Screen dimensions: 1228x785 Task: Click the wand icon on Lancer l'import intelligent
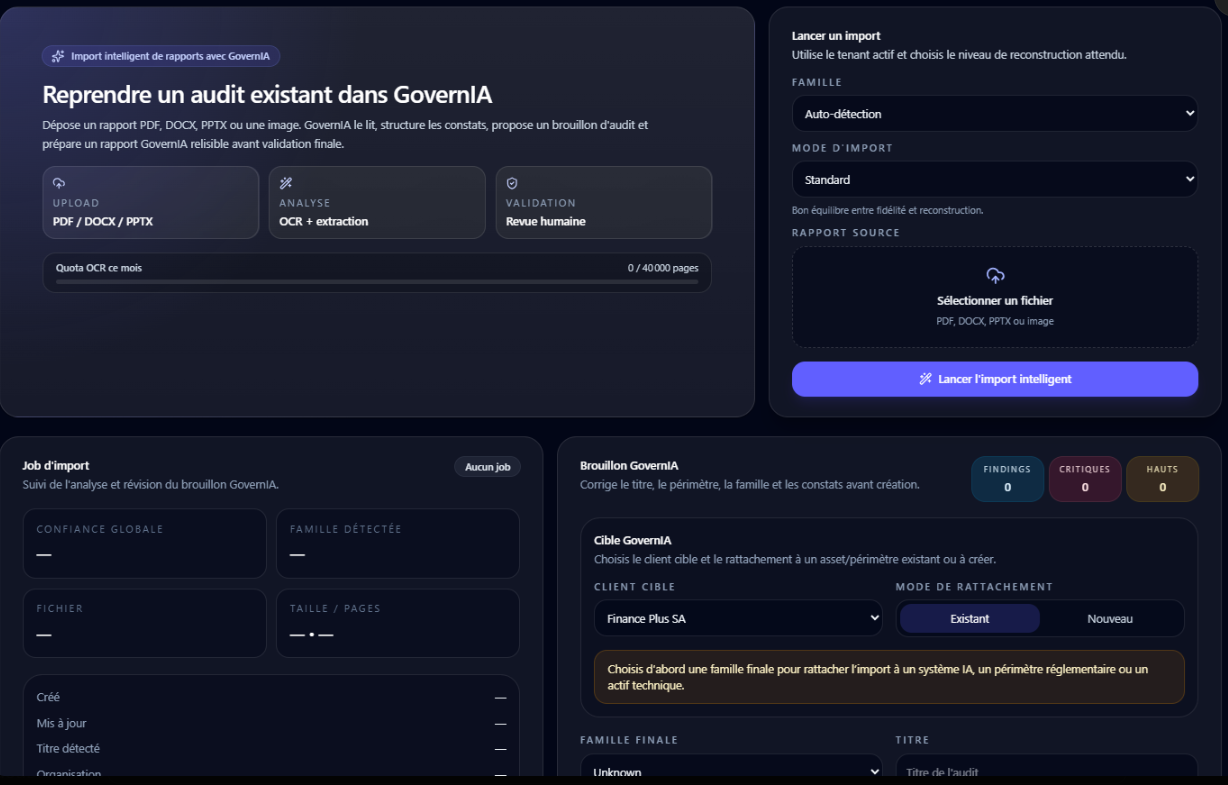[x=925, y=379]
